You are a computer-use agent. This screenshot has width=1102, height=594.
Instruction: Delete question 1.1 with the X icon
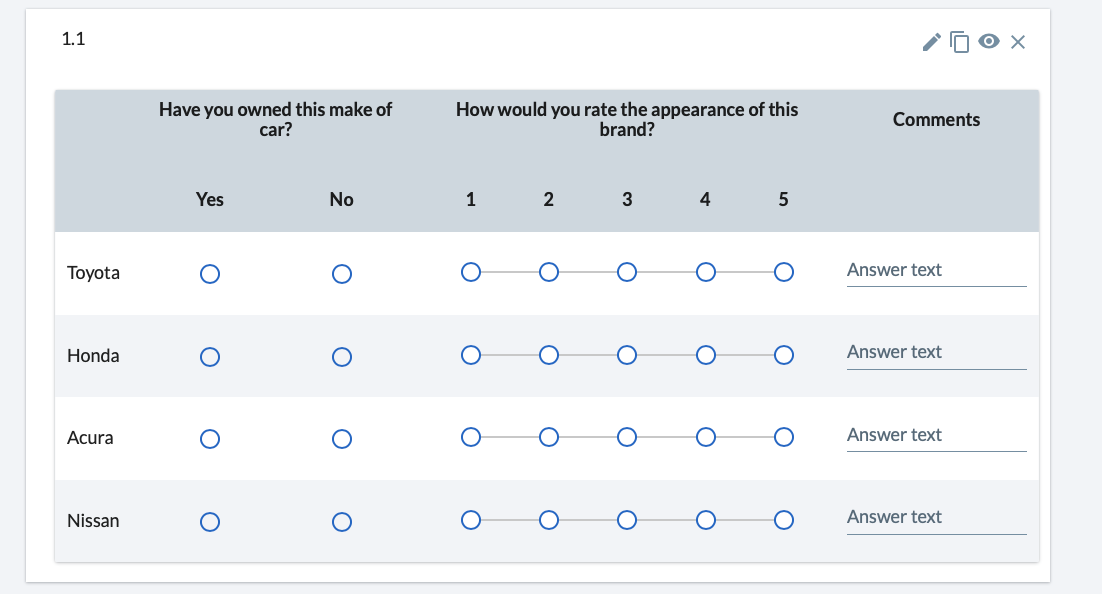coord(1018,42)
